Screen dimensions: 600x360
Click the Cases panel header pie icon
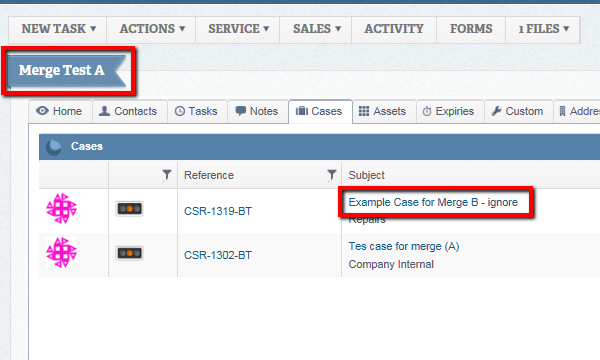(x=54, y=147)
